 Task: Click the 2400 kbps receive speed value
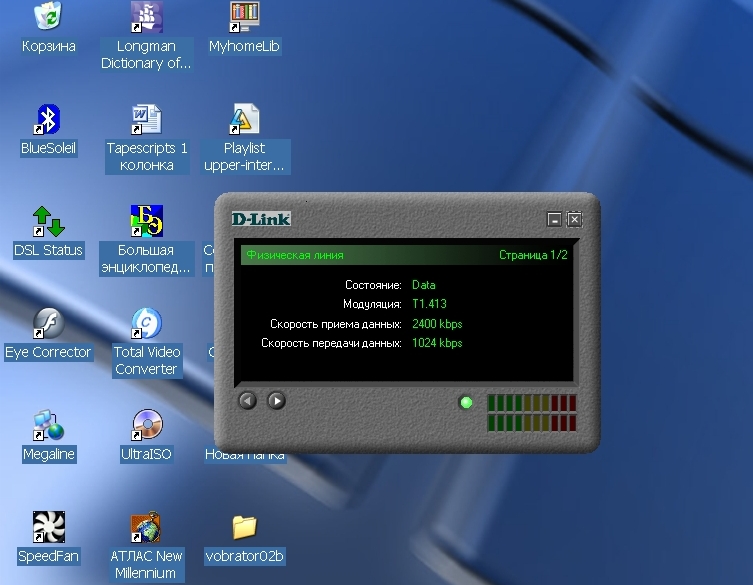437,324
